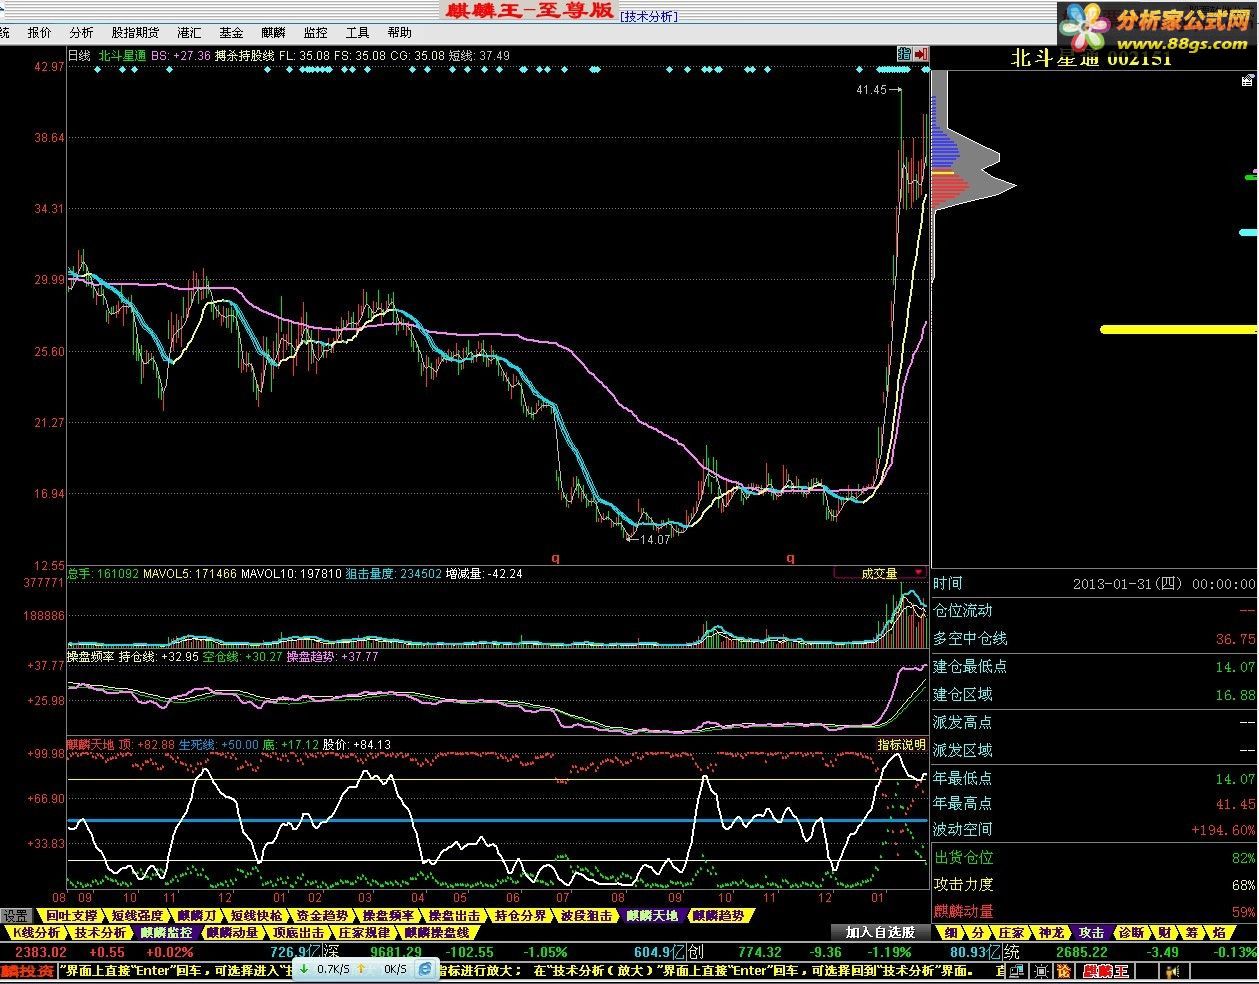Select the 操盘出击 indicator tab
The image size is (1259, 984).
pos(454,915)
